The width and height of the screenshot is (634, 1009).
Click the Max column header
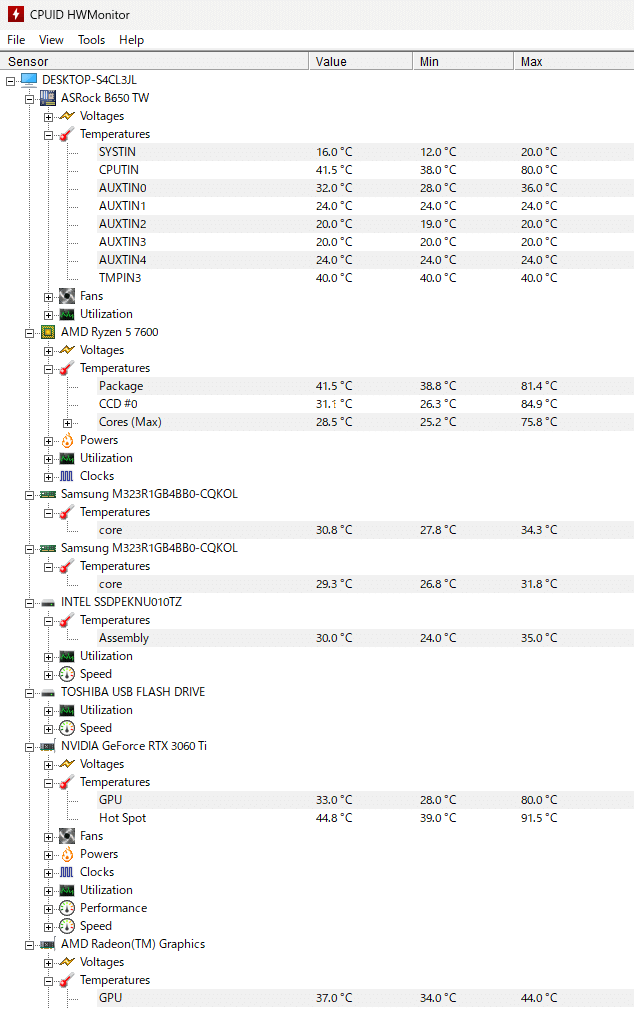pyautogui.click(x=574, y=61)
